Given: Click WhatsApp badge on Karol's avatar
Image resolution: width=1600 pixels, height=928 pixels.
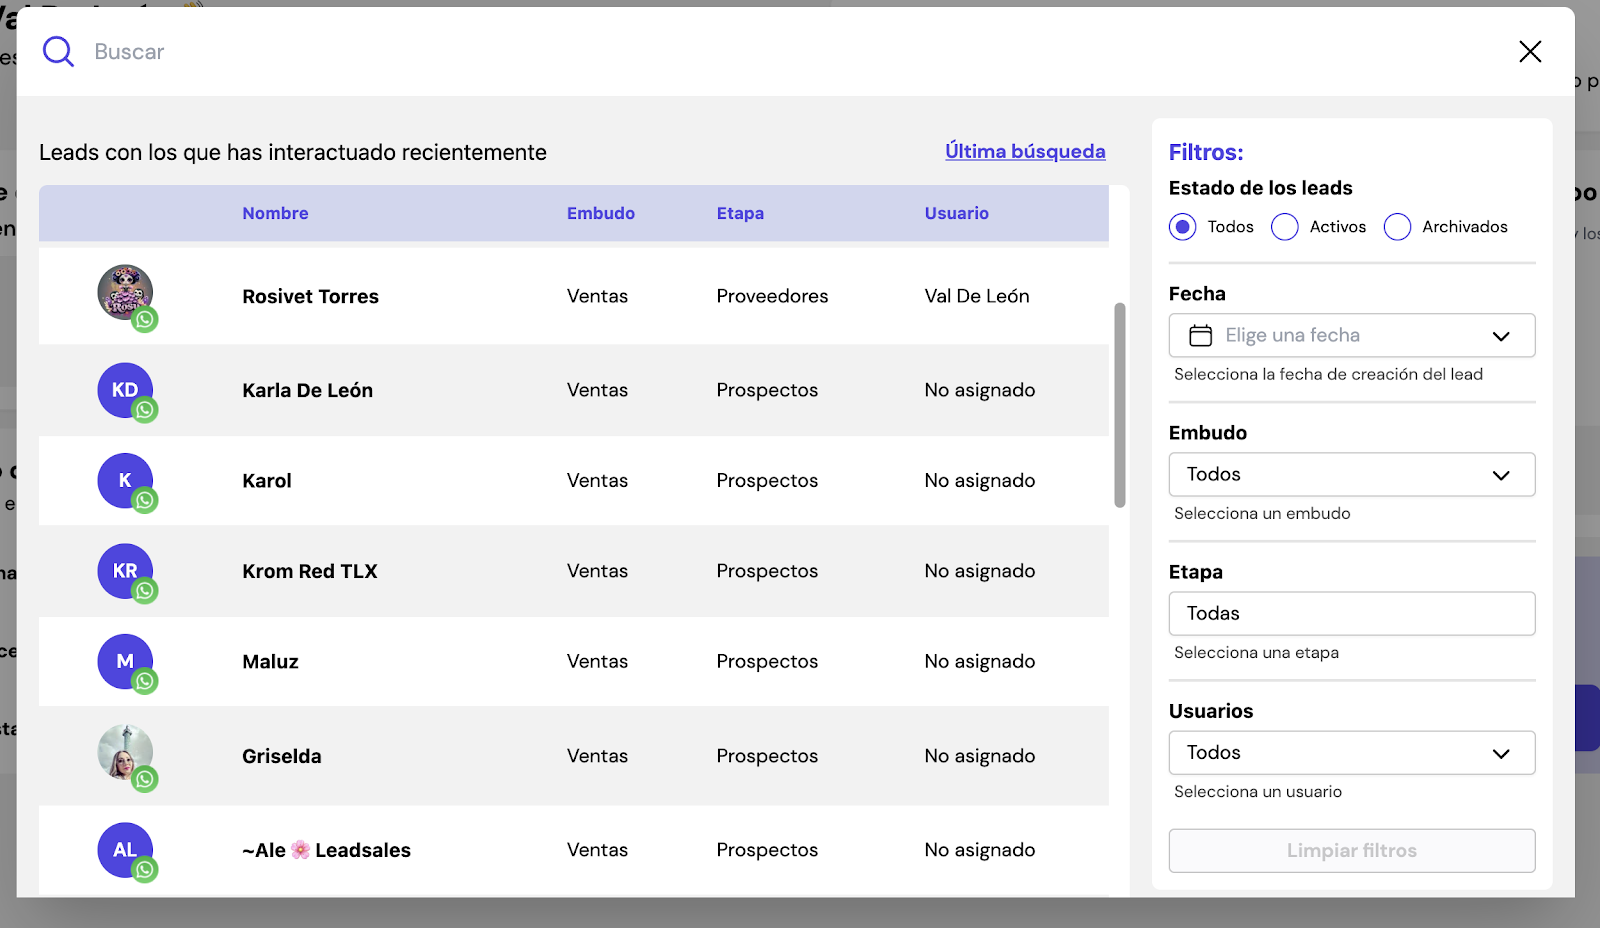Looking at the screenshot, I should tap(146, 501).
